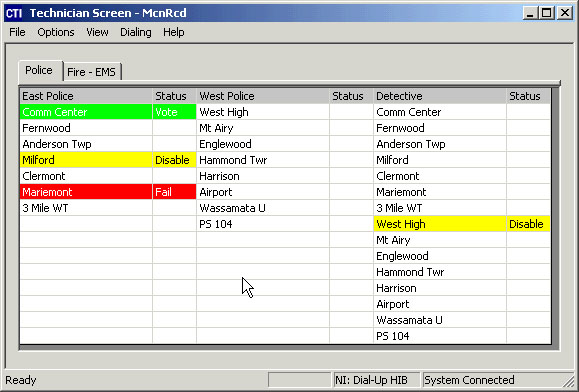579x392 pixels.
Task: Select Airport in West Police column
Action: tap(263, 192)
